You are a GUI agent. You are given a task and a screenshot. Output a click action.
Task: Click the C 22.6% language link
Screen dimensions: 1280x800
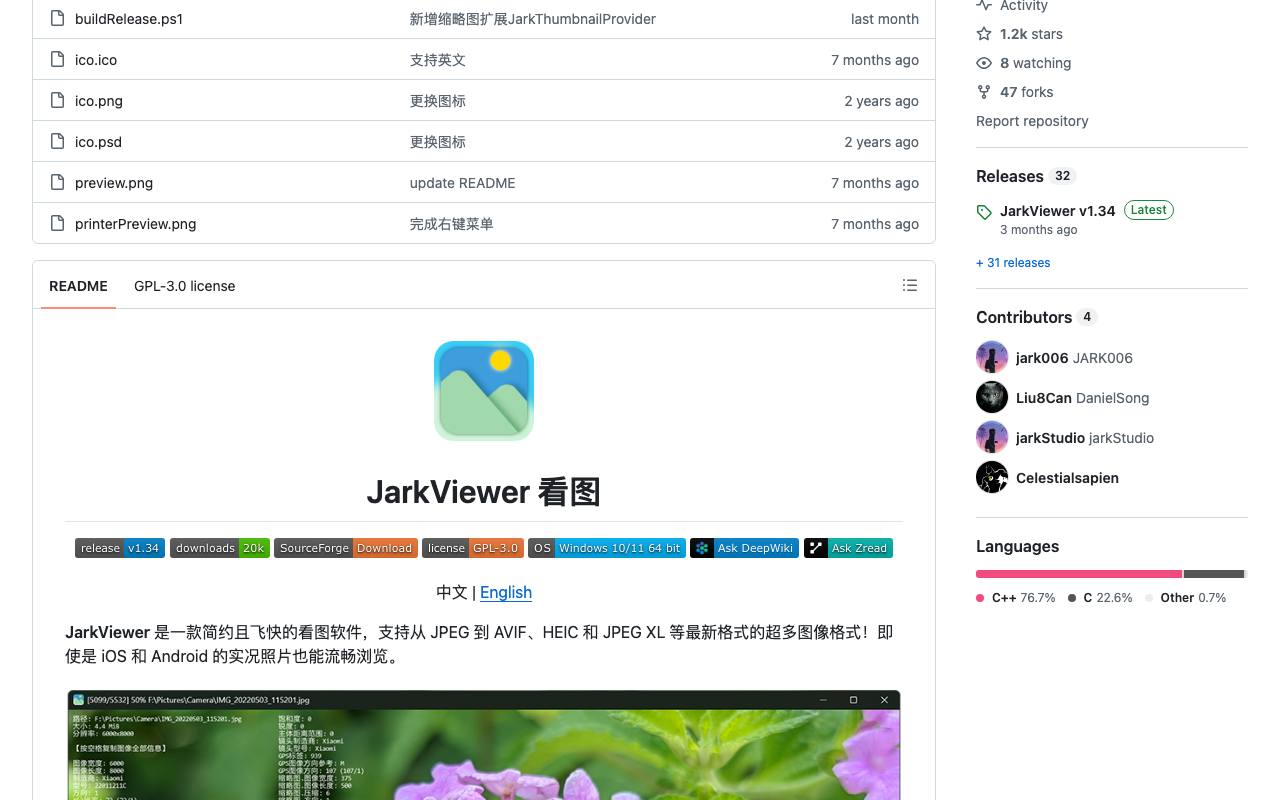click(1100, 598)
